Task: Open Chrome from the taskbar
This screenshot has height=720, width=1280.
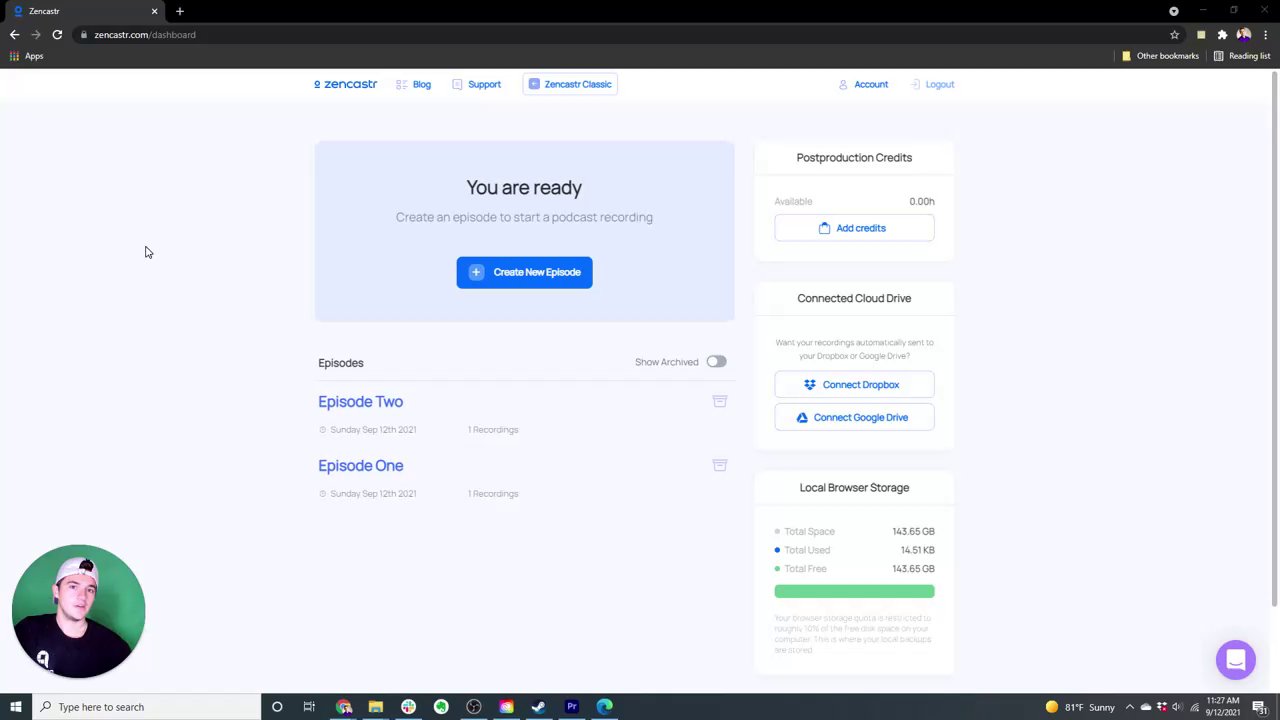Action: pos(343,707)
